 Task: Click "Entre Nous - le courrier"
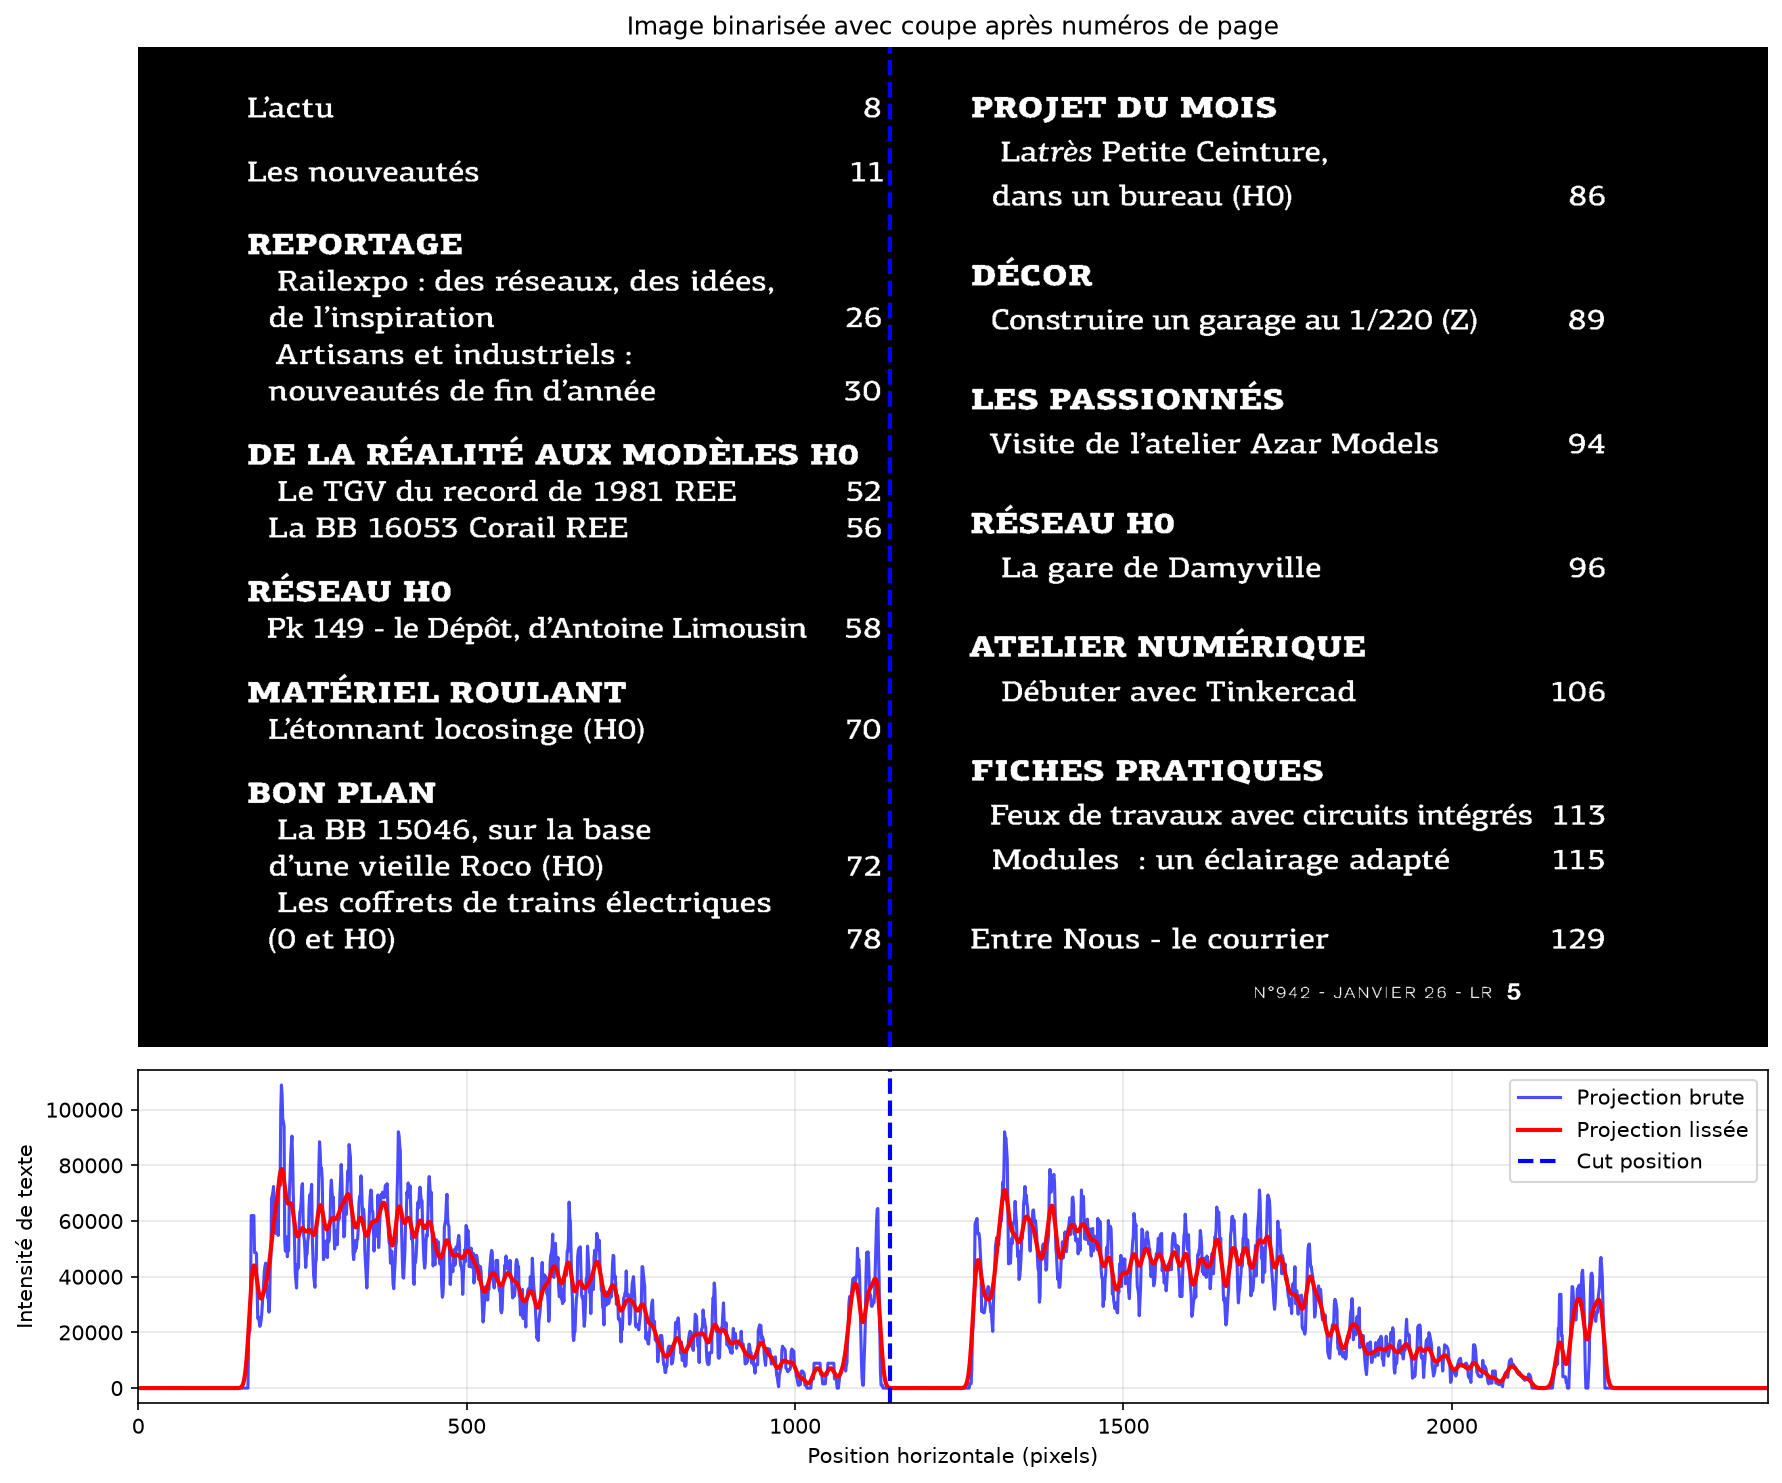(1149, 939)
